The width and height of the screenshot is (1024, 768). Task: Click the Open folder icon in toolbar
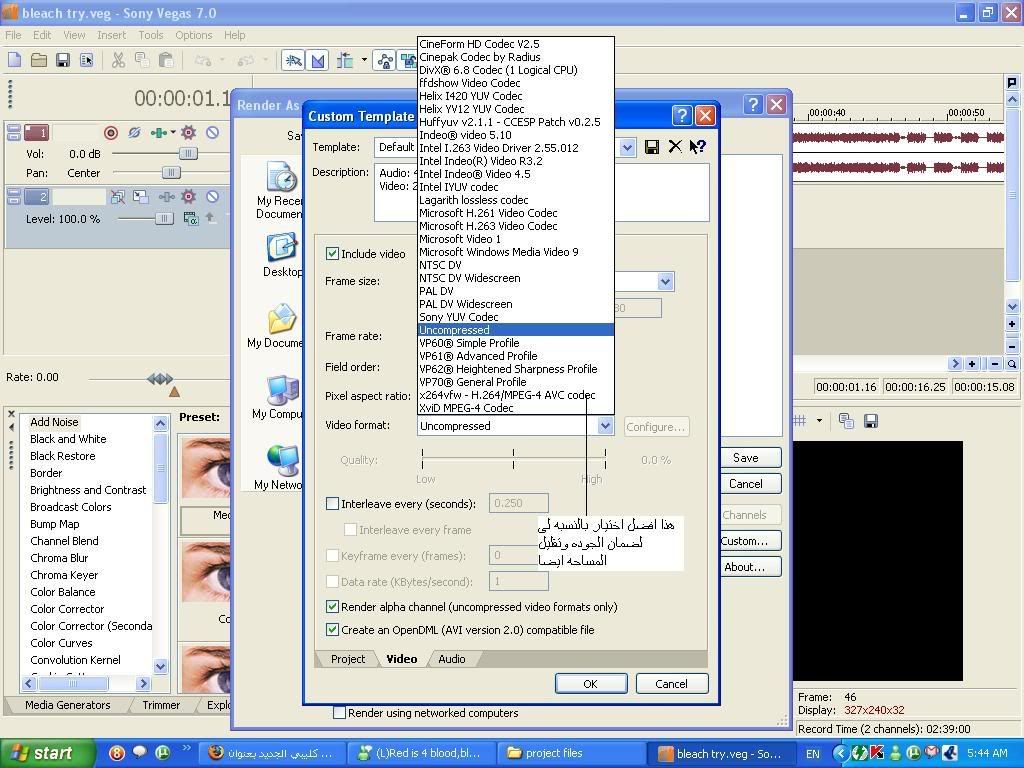point(38,60)
